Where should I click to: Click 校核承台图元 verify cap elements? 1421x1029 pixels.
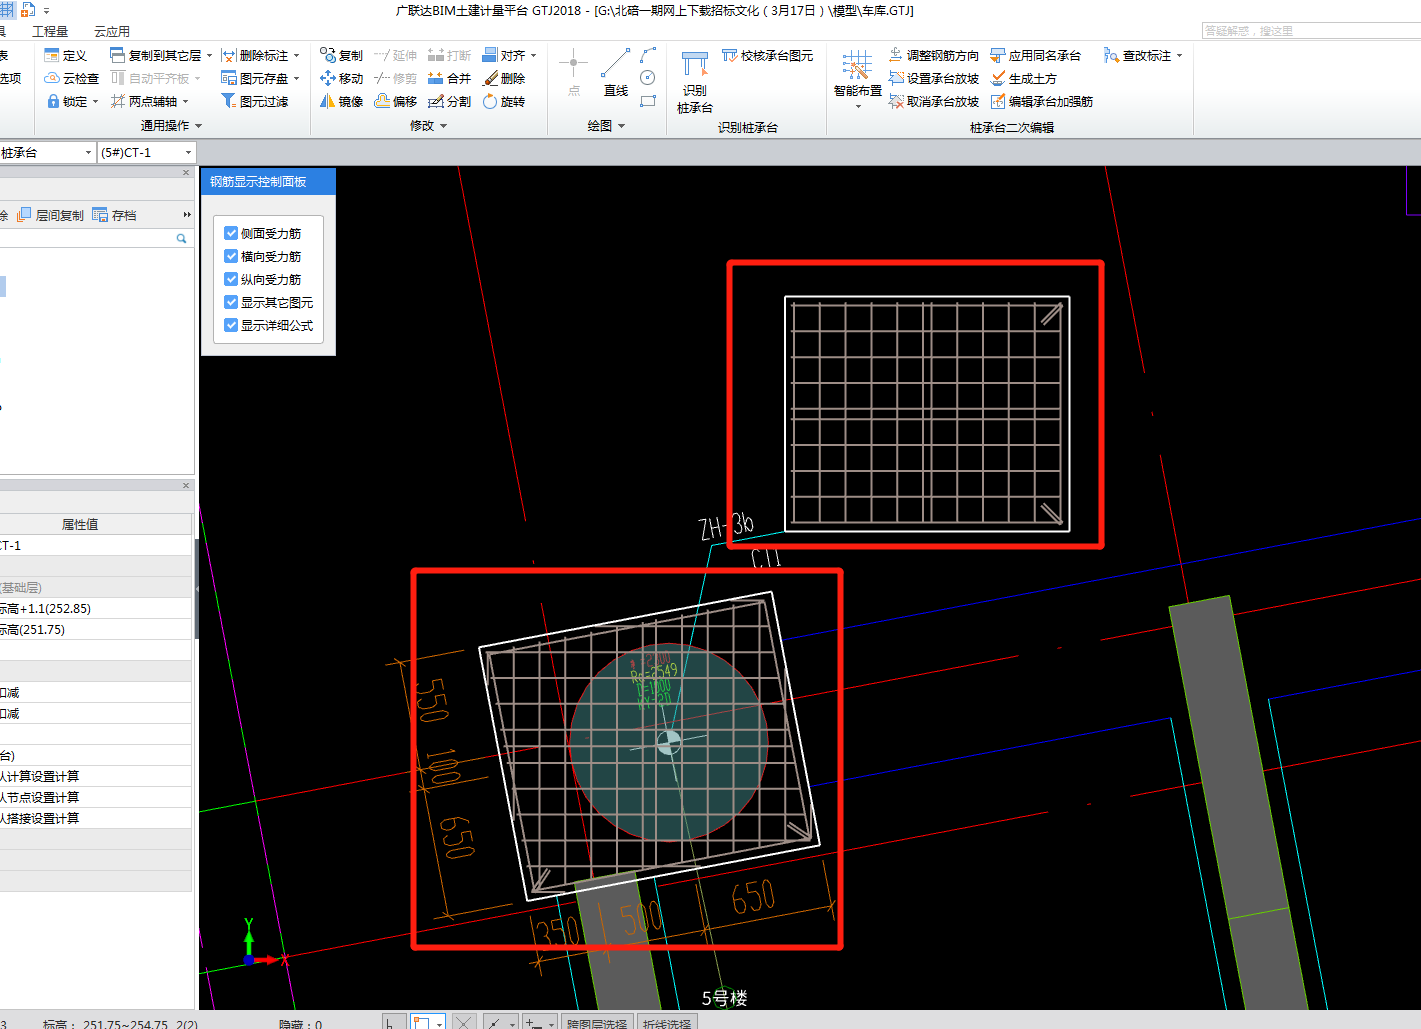pyautogui.click(x=767, y=55)
